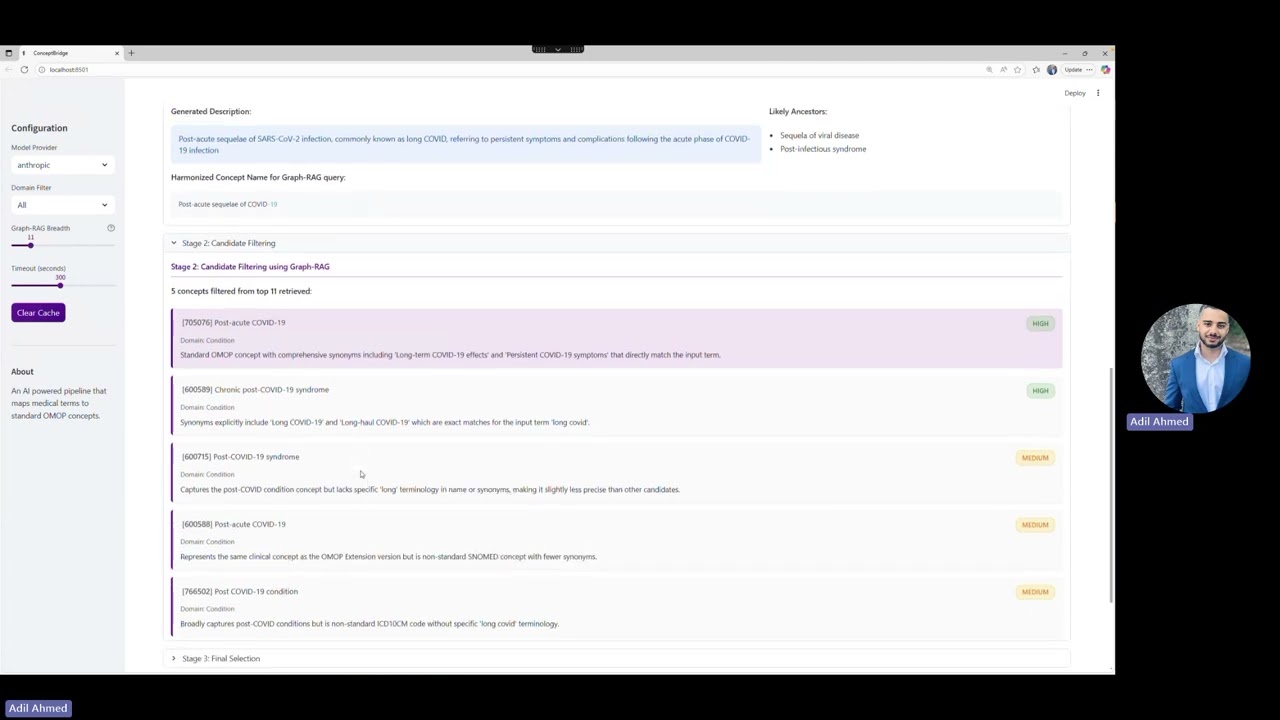Select candidate [705076] Post-acute COVID-19
This screenshot has width=1280, height=720.
click(x=616, y=338)
